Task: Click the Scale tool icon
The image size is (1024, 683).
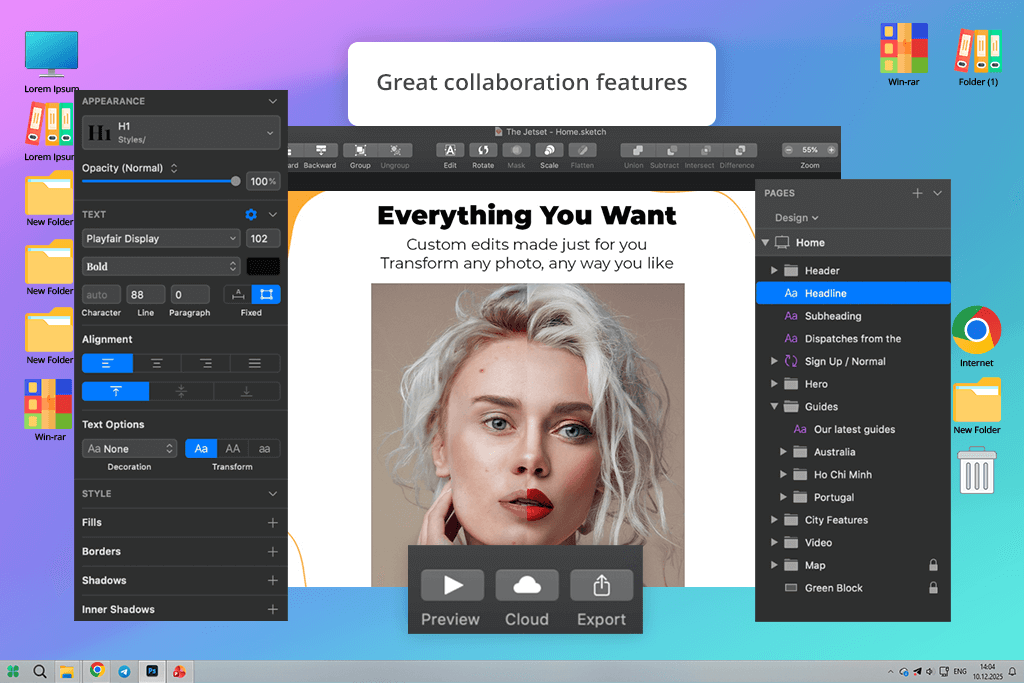Action: click(x=549, y=150)
